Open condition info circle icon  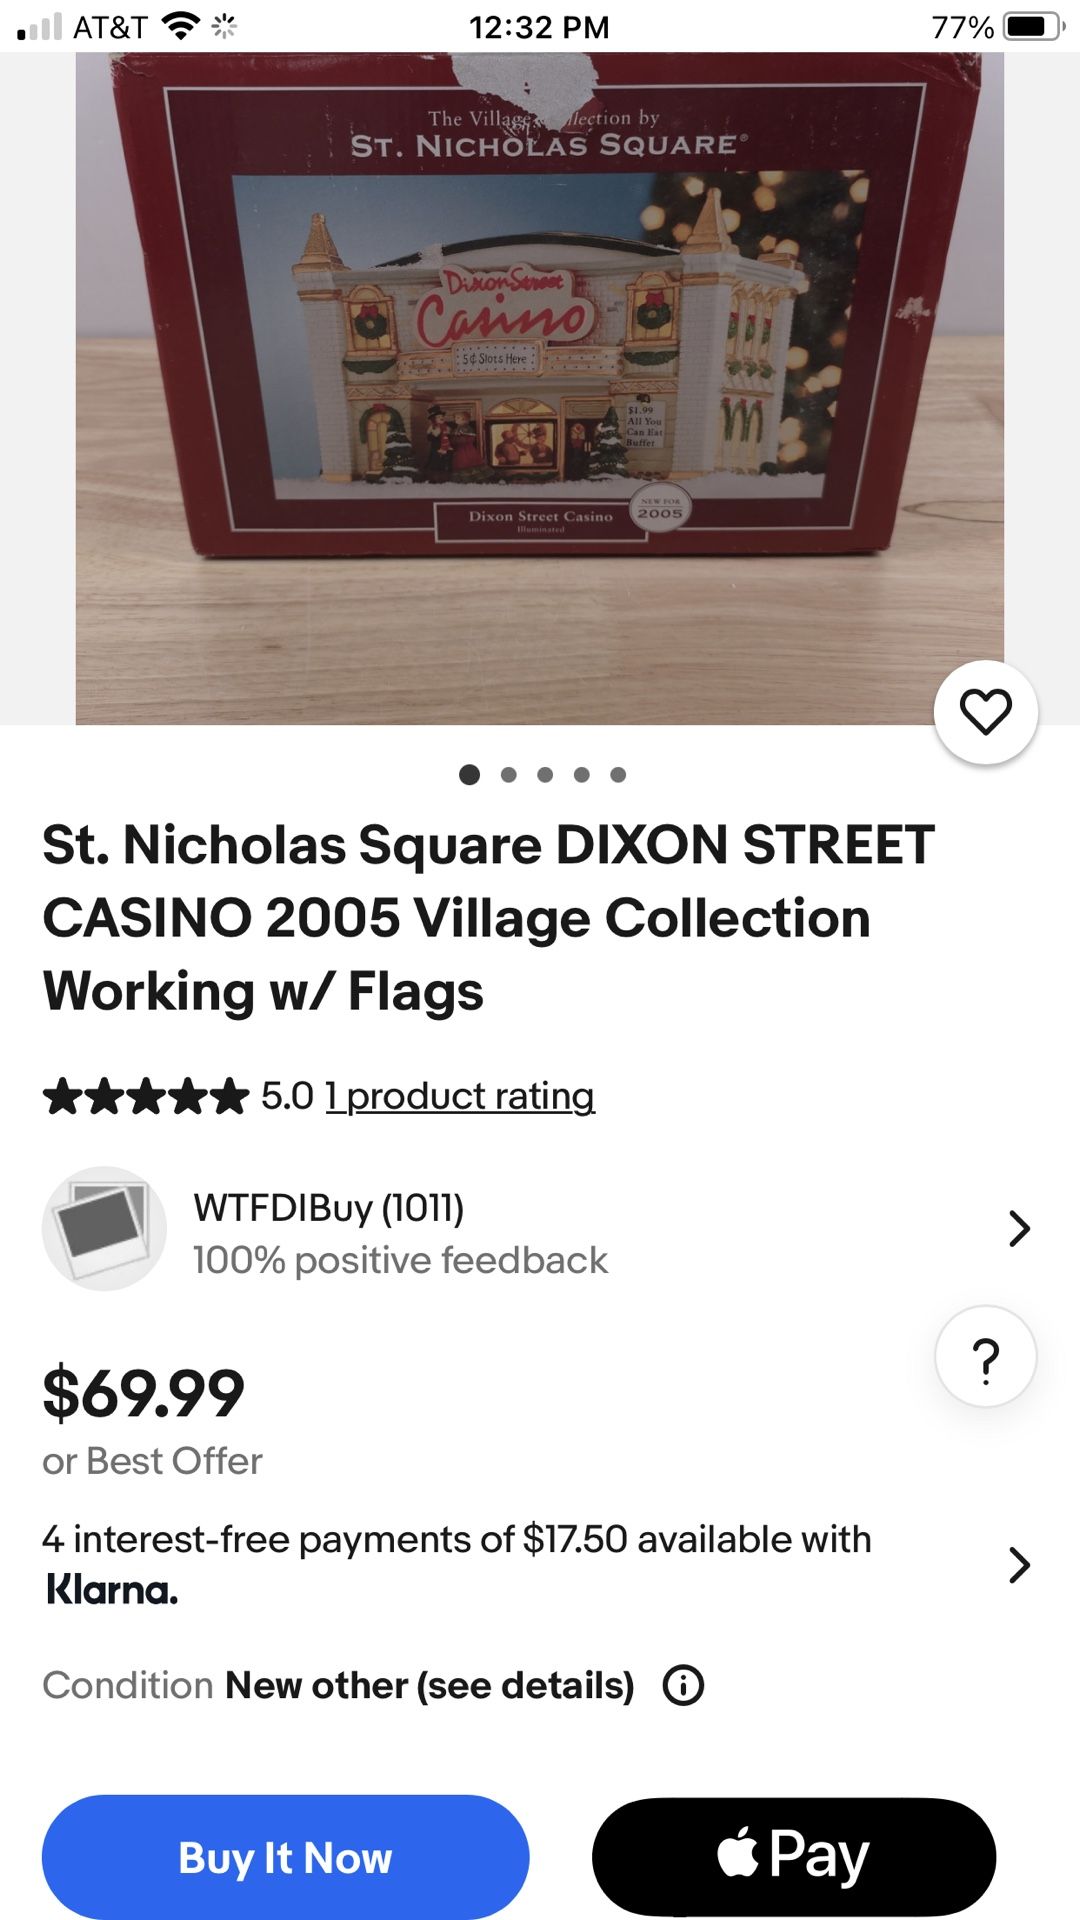pyautogui.click(x=684, y=1685)
